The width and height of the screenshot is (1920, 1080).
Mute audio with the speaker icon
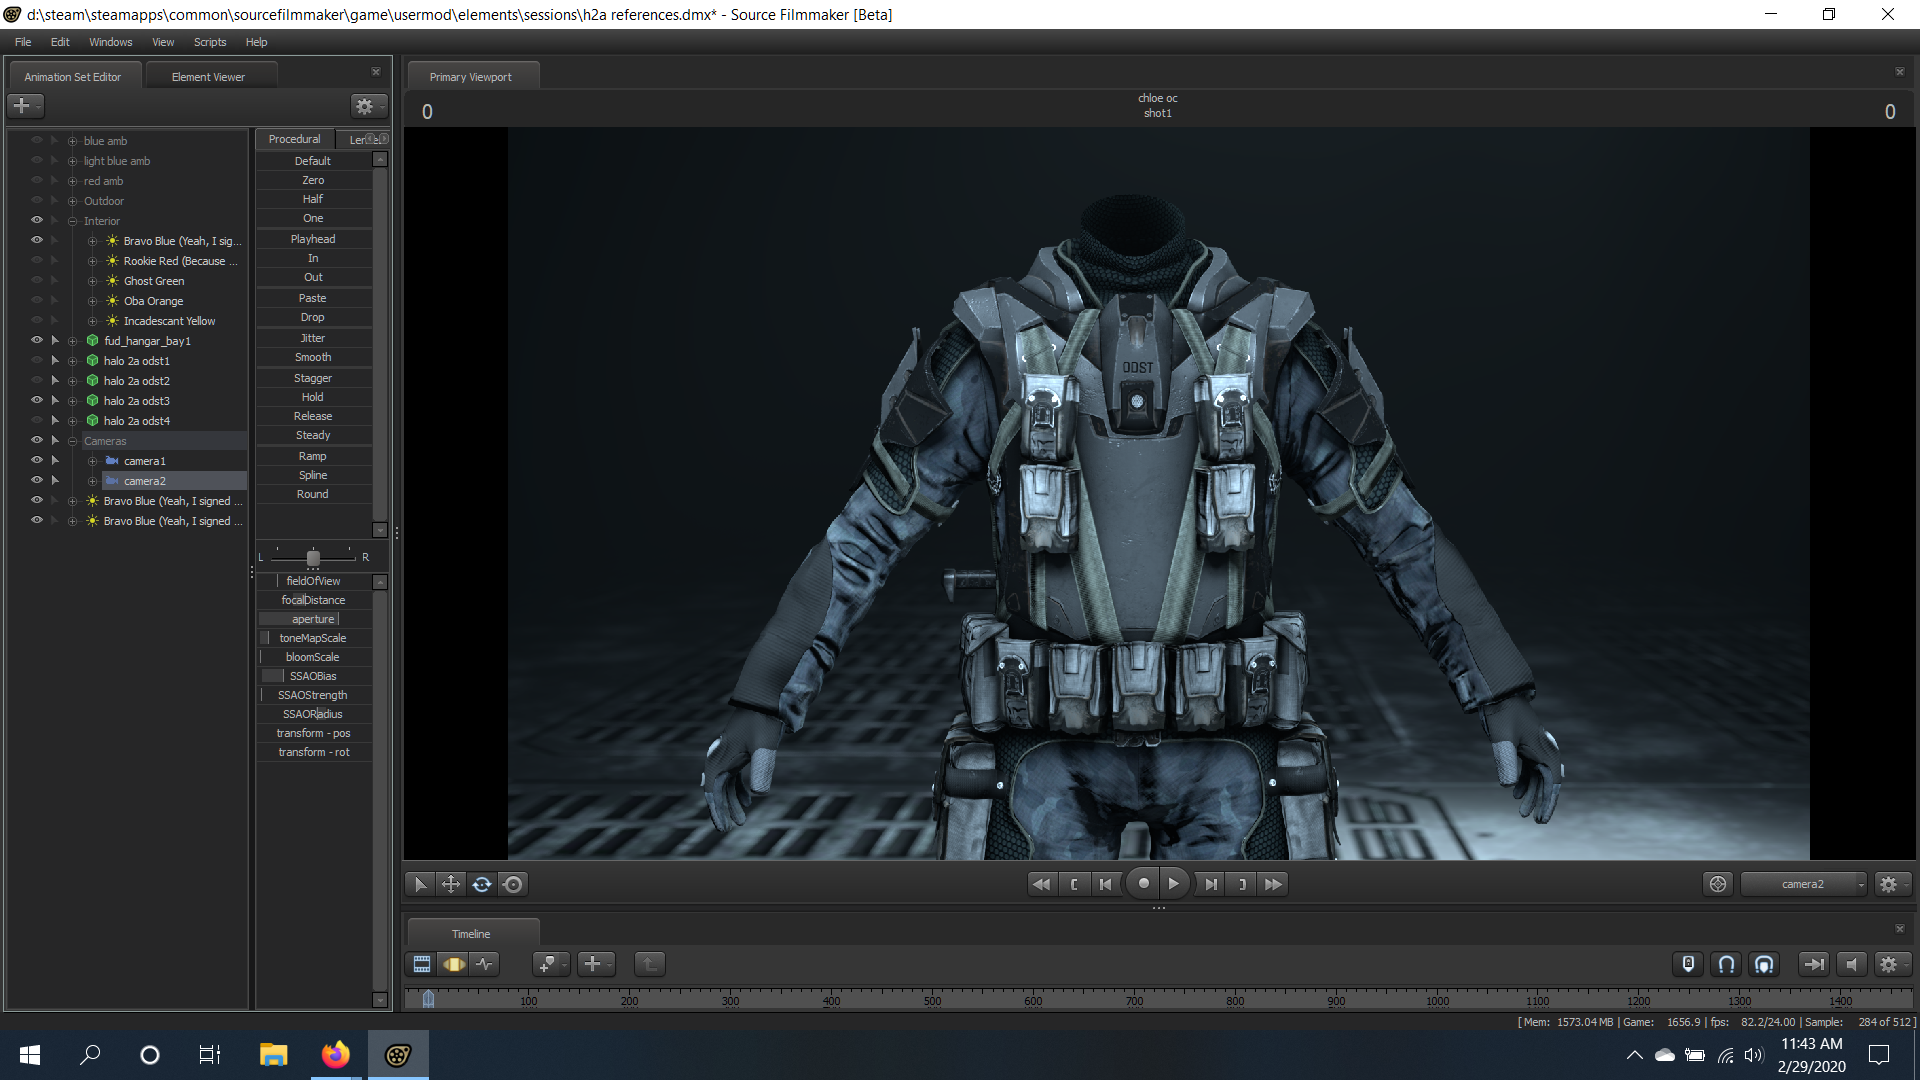(1851, 964)
